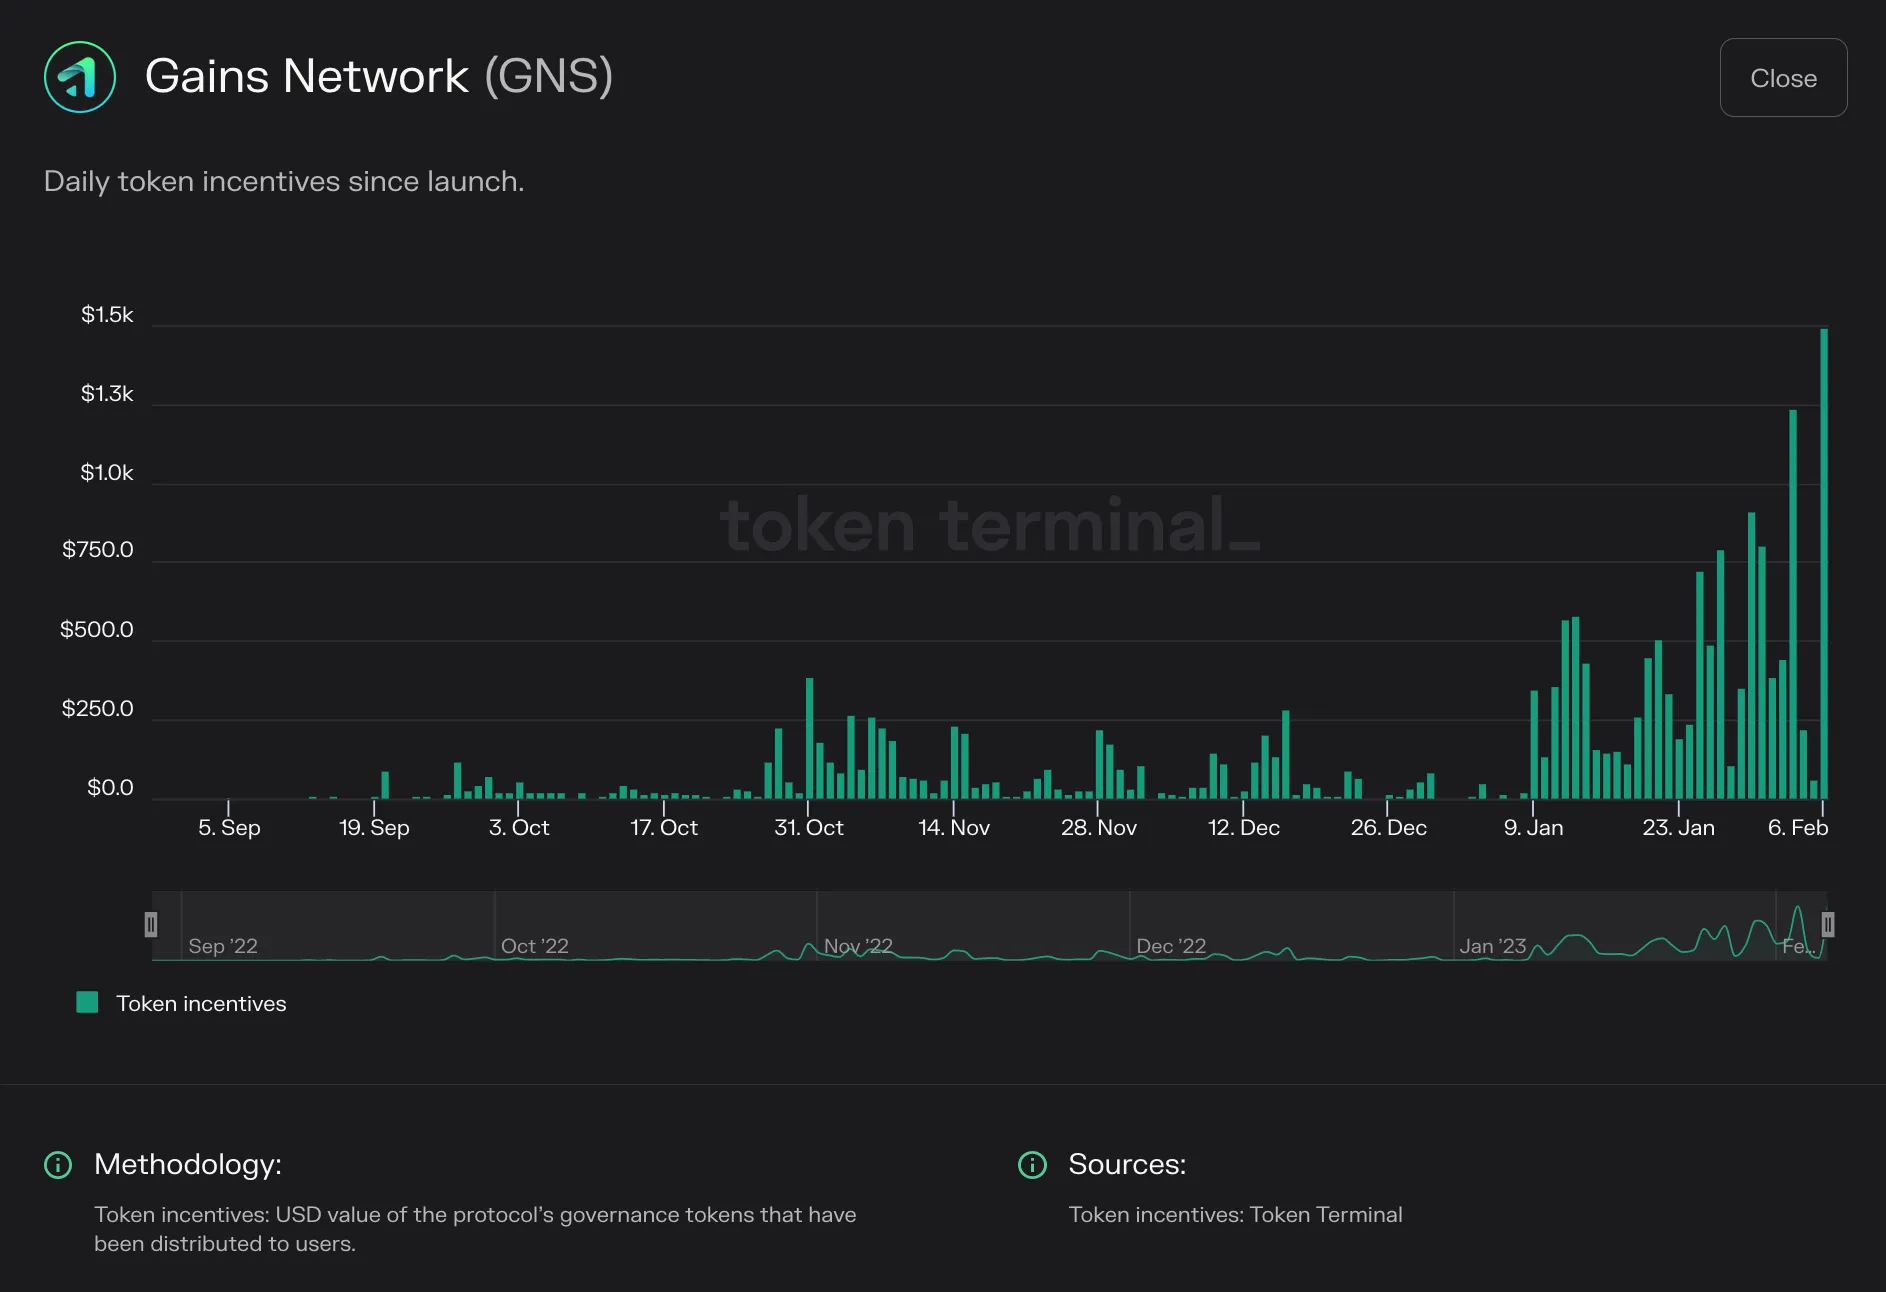This screenshot has width=1886, height=1292.
Task: Click the $750.0 y-axis label
Action: [98, 550]
